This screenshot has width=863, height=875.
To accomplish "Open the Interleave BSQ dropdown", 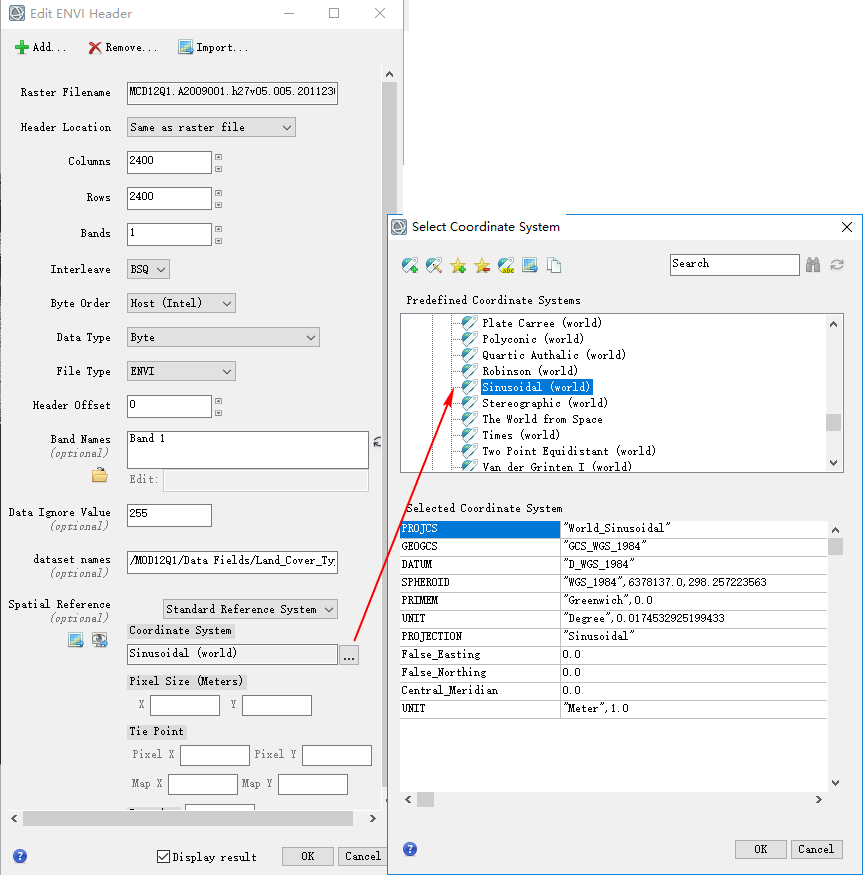I will click(148, 270).
